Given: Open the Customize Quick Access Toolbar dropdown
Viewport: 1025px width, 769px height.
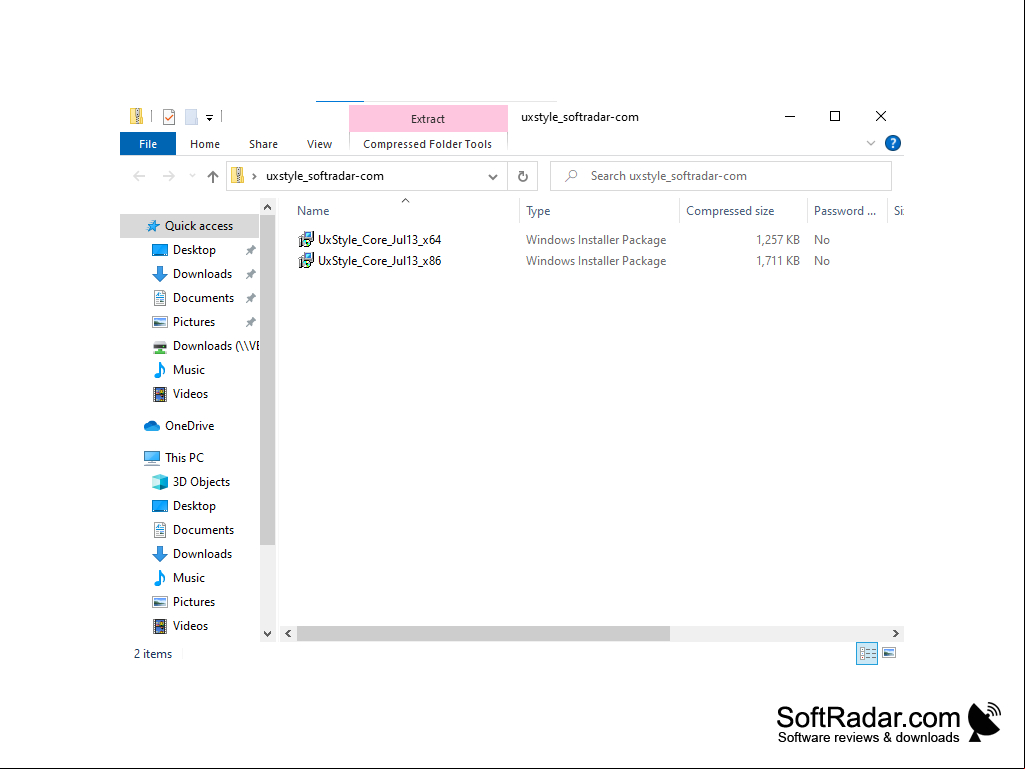Looking at the screenshot, I should pyautogui.click(x=209, y=118).
